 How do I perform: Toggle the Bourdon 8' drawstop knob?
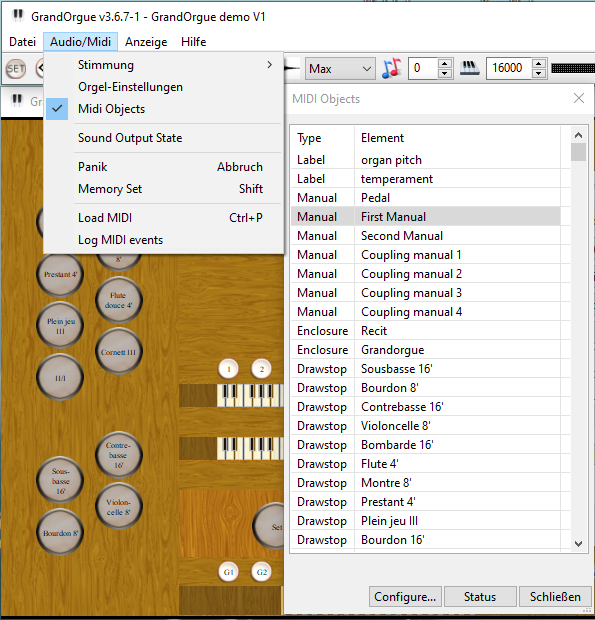60,533
